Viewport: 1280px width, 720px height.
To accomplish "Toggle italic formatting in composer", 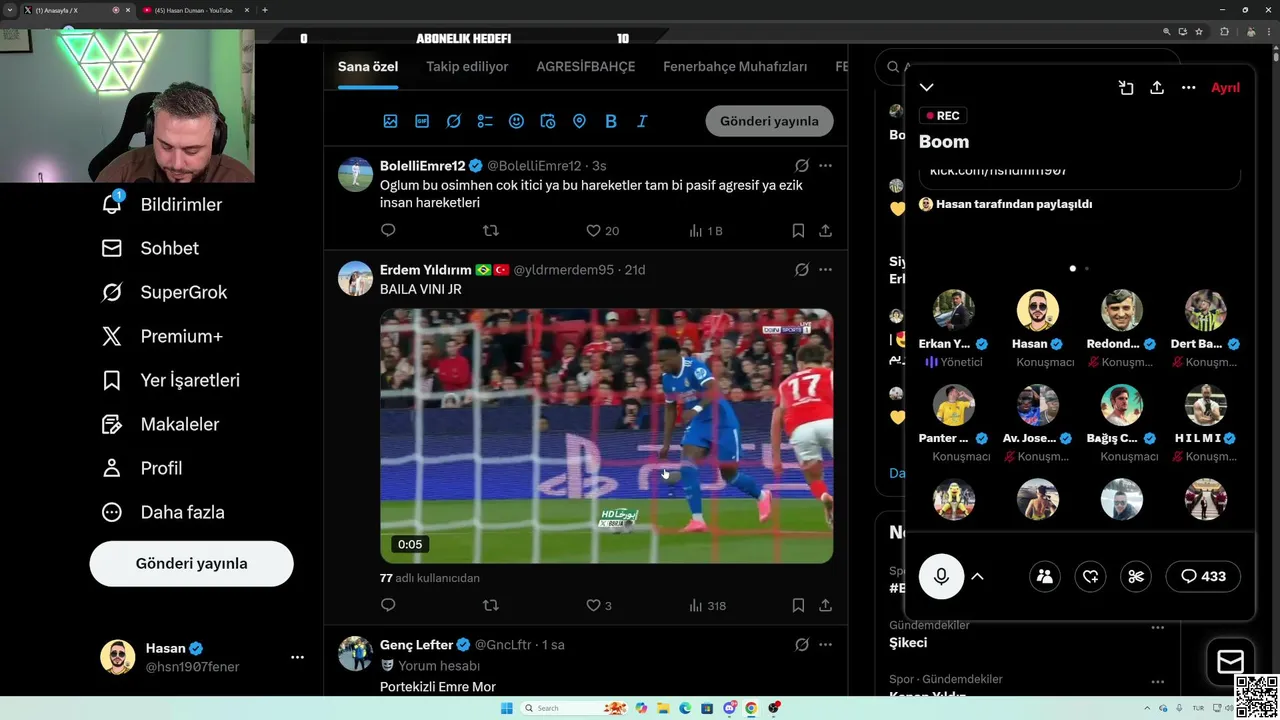I will point(642,121).
